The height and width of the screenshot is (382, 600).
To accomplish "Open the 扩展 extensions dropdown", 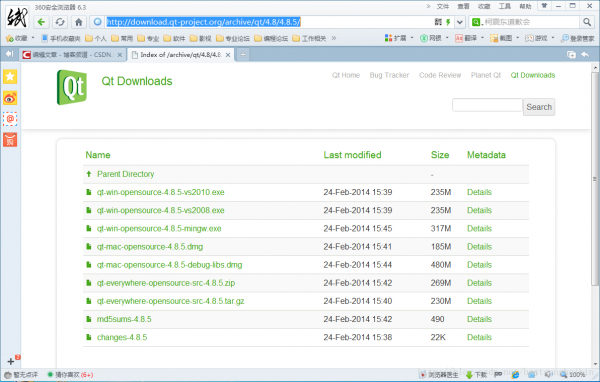I will 399,38.
